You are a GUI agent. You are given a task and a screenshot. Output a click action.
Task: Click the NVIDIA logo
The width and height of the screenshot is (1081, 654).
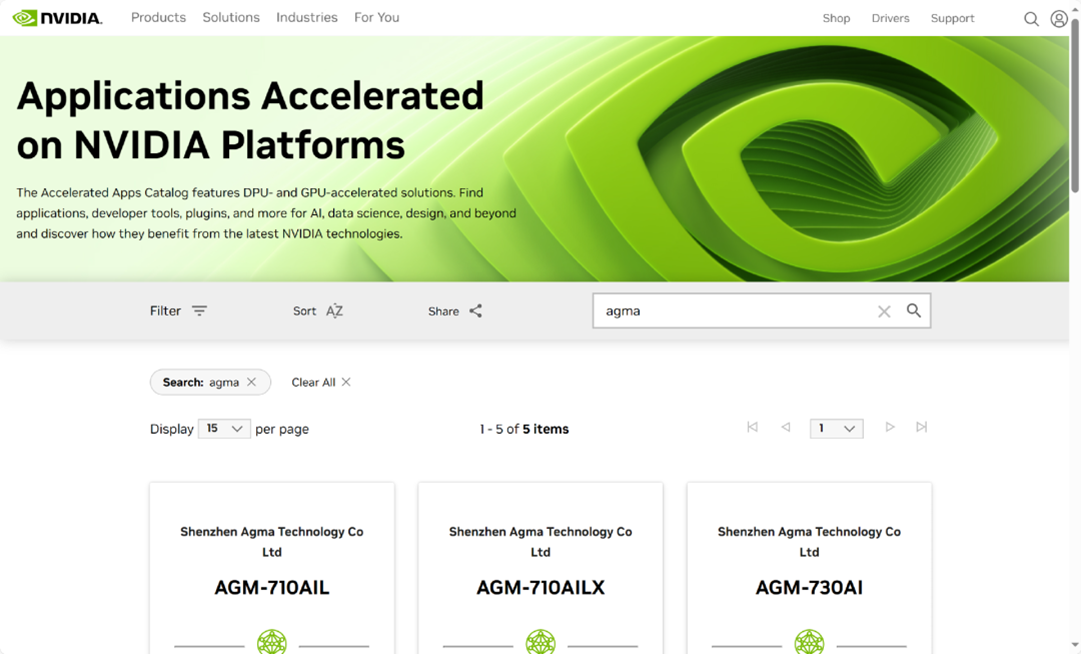57,18
